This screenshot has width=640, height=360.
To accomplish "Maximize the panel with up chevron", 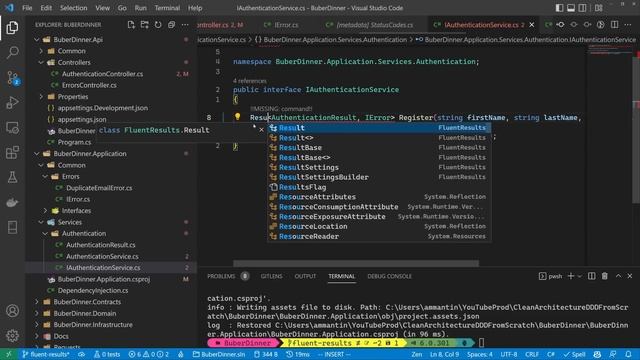I will click(618, 276).
